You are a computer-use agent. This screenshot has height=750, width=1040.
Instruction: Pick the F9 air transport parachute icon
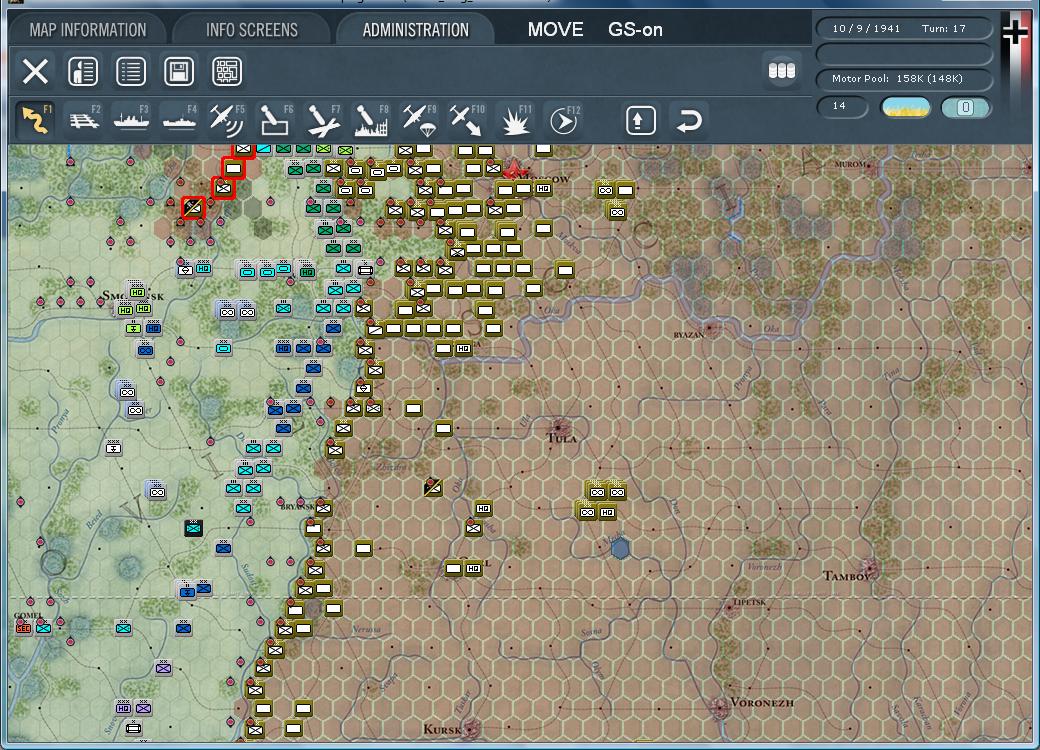pos(418,121)
